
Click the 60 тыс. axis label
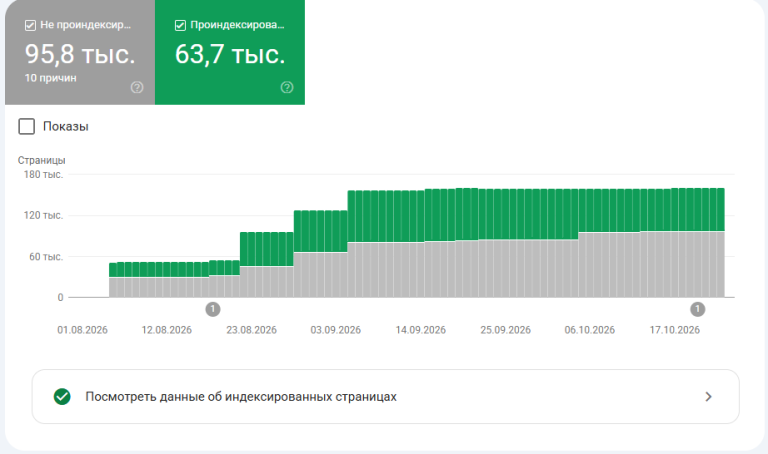[46, 257]
